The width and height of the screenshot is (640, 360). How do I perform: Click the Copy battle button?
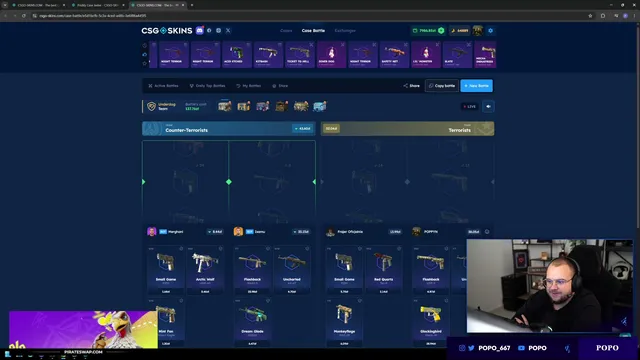point(442,86)
